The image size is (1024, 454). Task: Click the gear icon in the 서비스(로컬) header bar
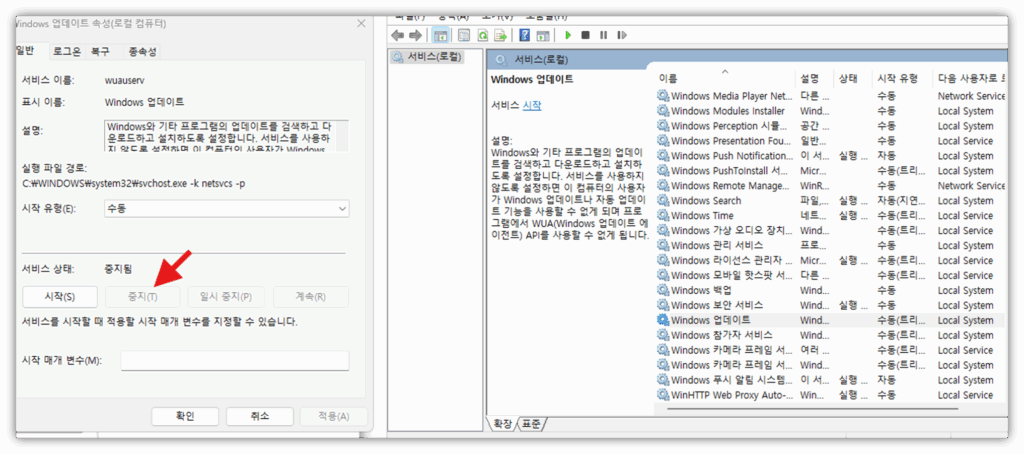(x=502, y=60)
